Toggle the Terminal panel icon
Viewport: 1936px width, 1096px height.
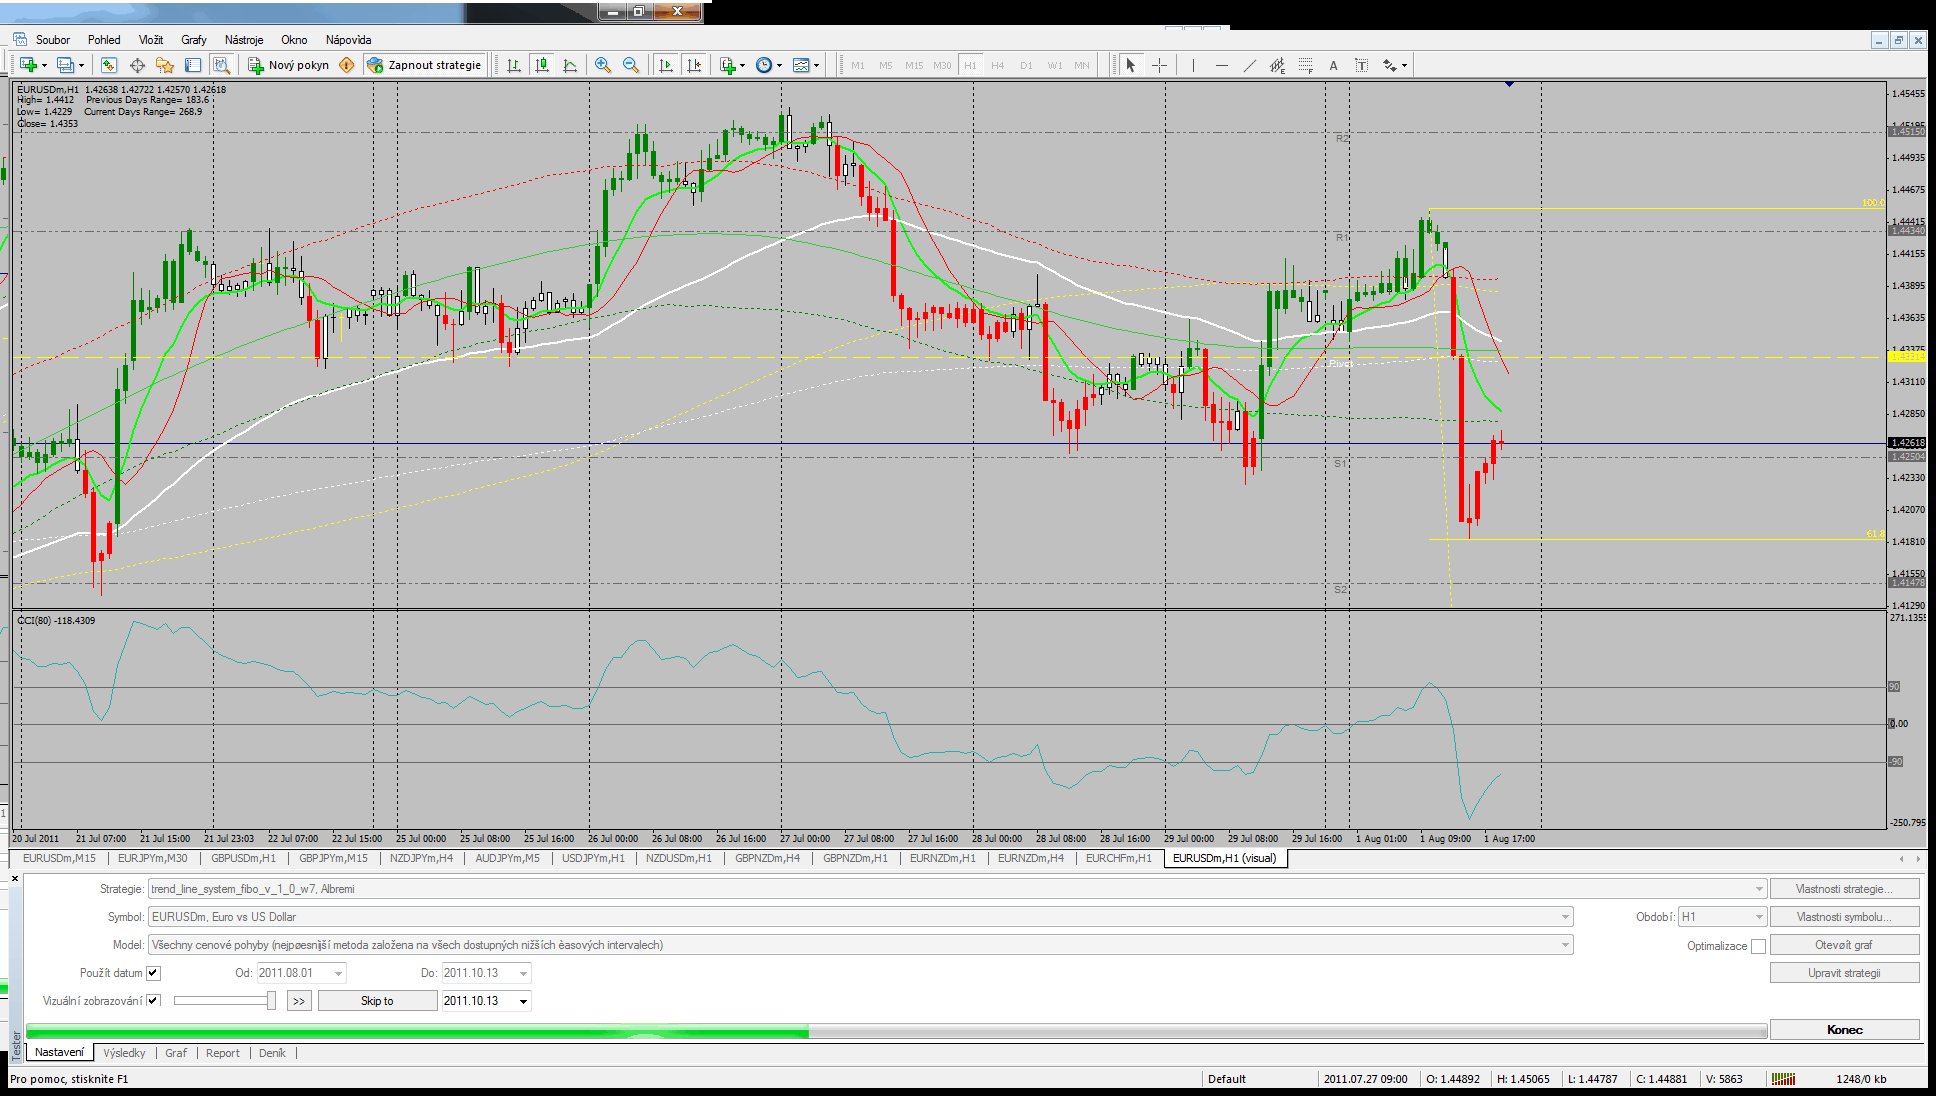coord(193,65)
